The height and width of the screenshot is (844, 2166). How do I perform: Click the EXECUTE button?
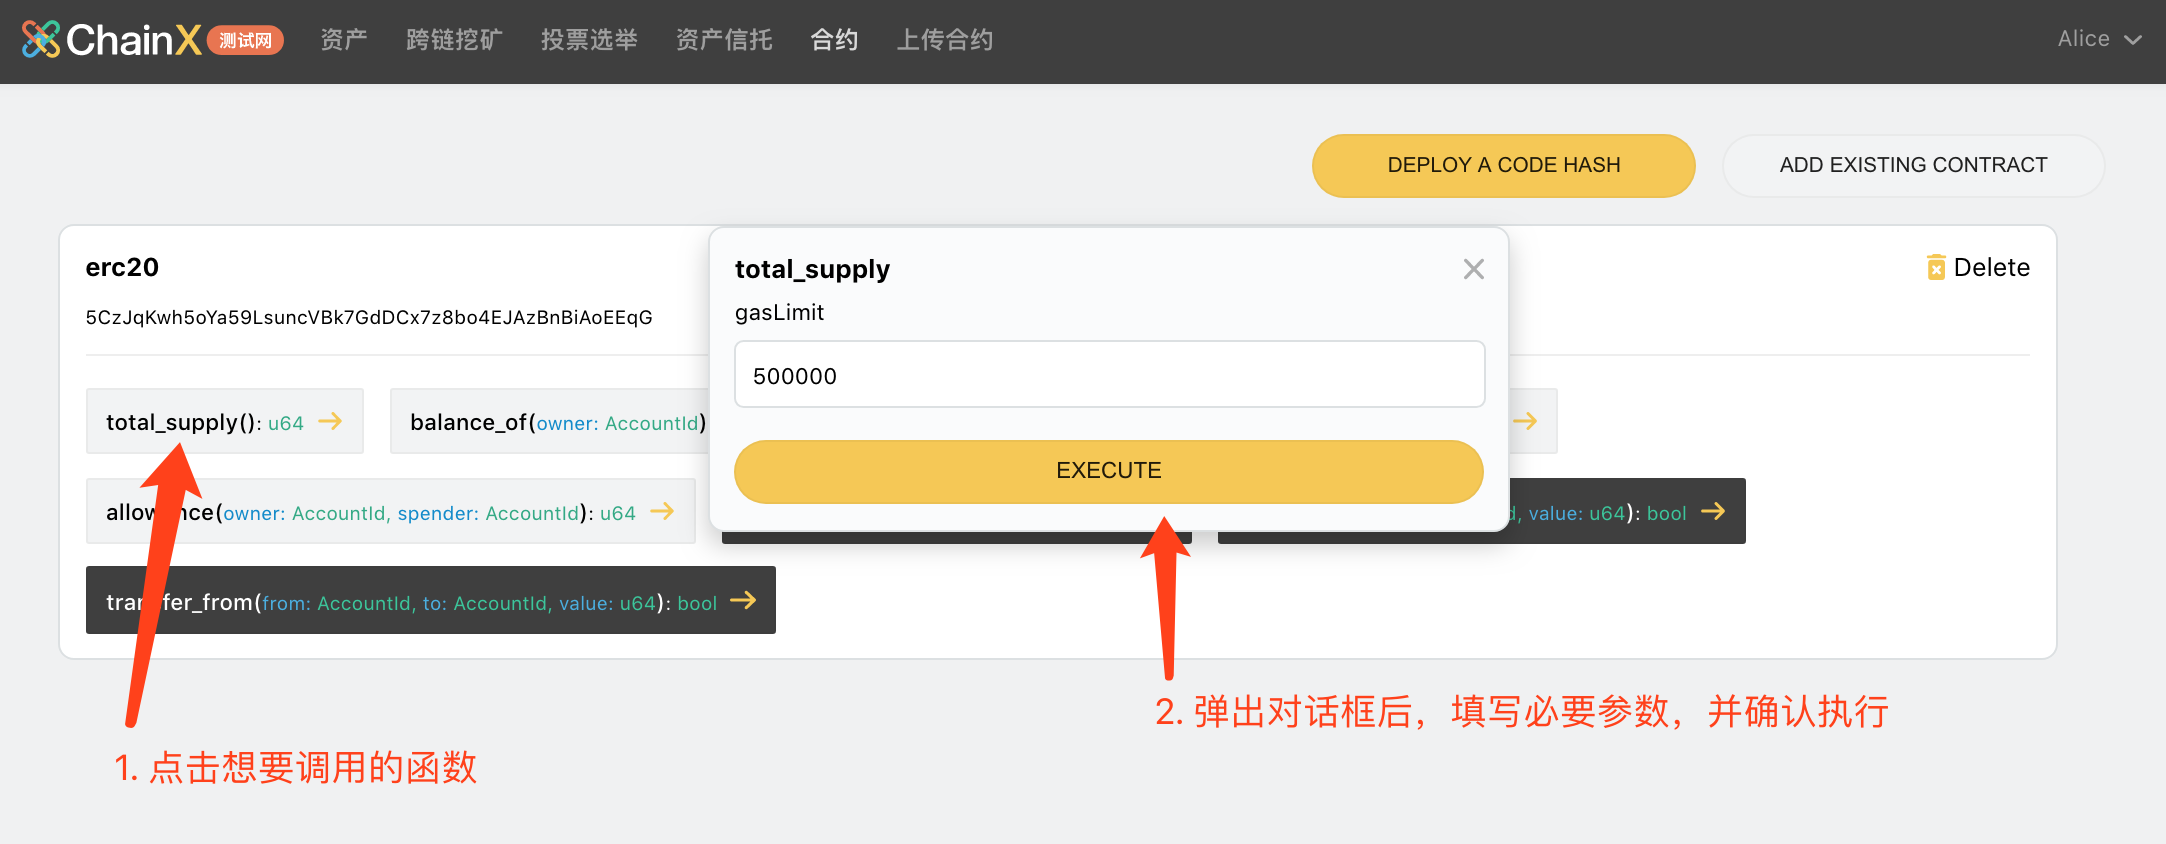[x=1108, y=471]
